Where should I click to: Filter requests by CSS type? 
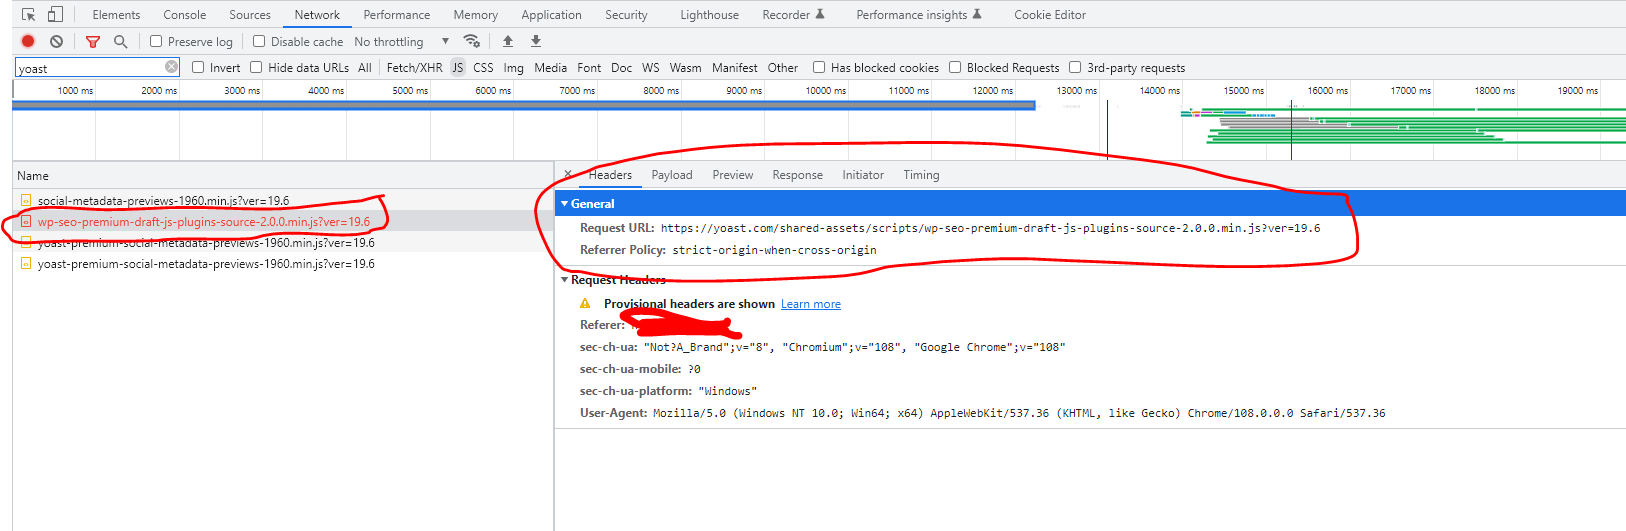click(x=483, y=67)
